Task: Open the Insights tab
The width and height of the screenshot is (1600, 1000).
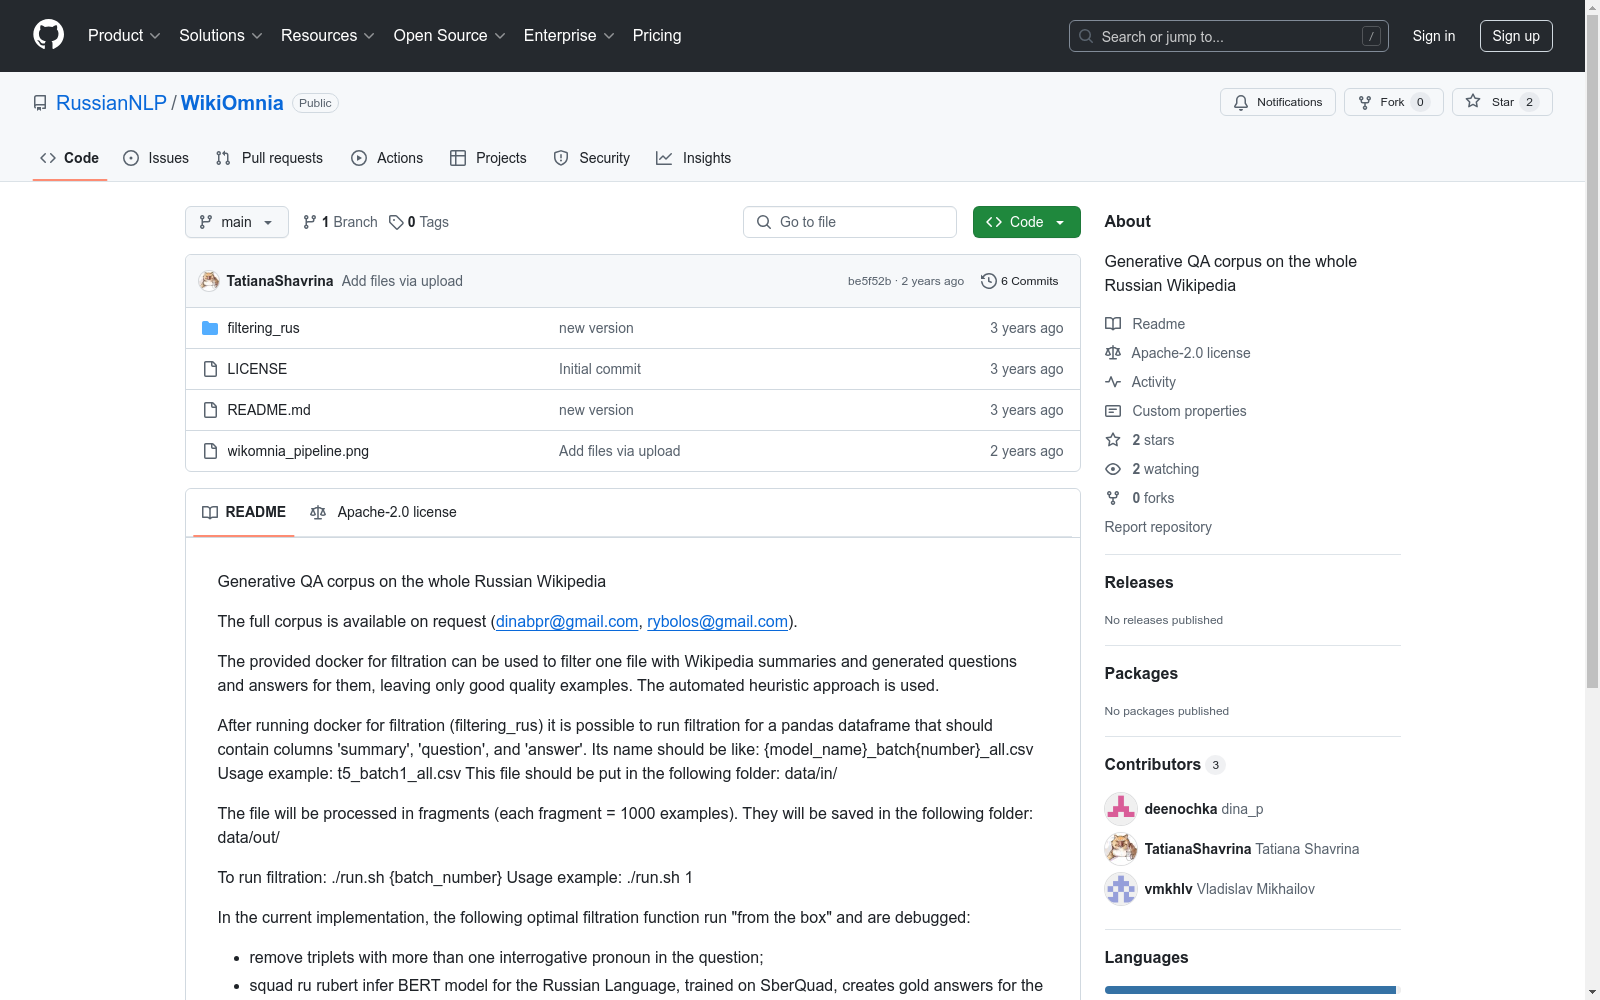Action: point(694,158)
